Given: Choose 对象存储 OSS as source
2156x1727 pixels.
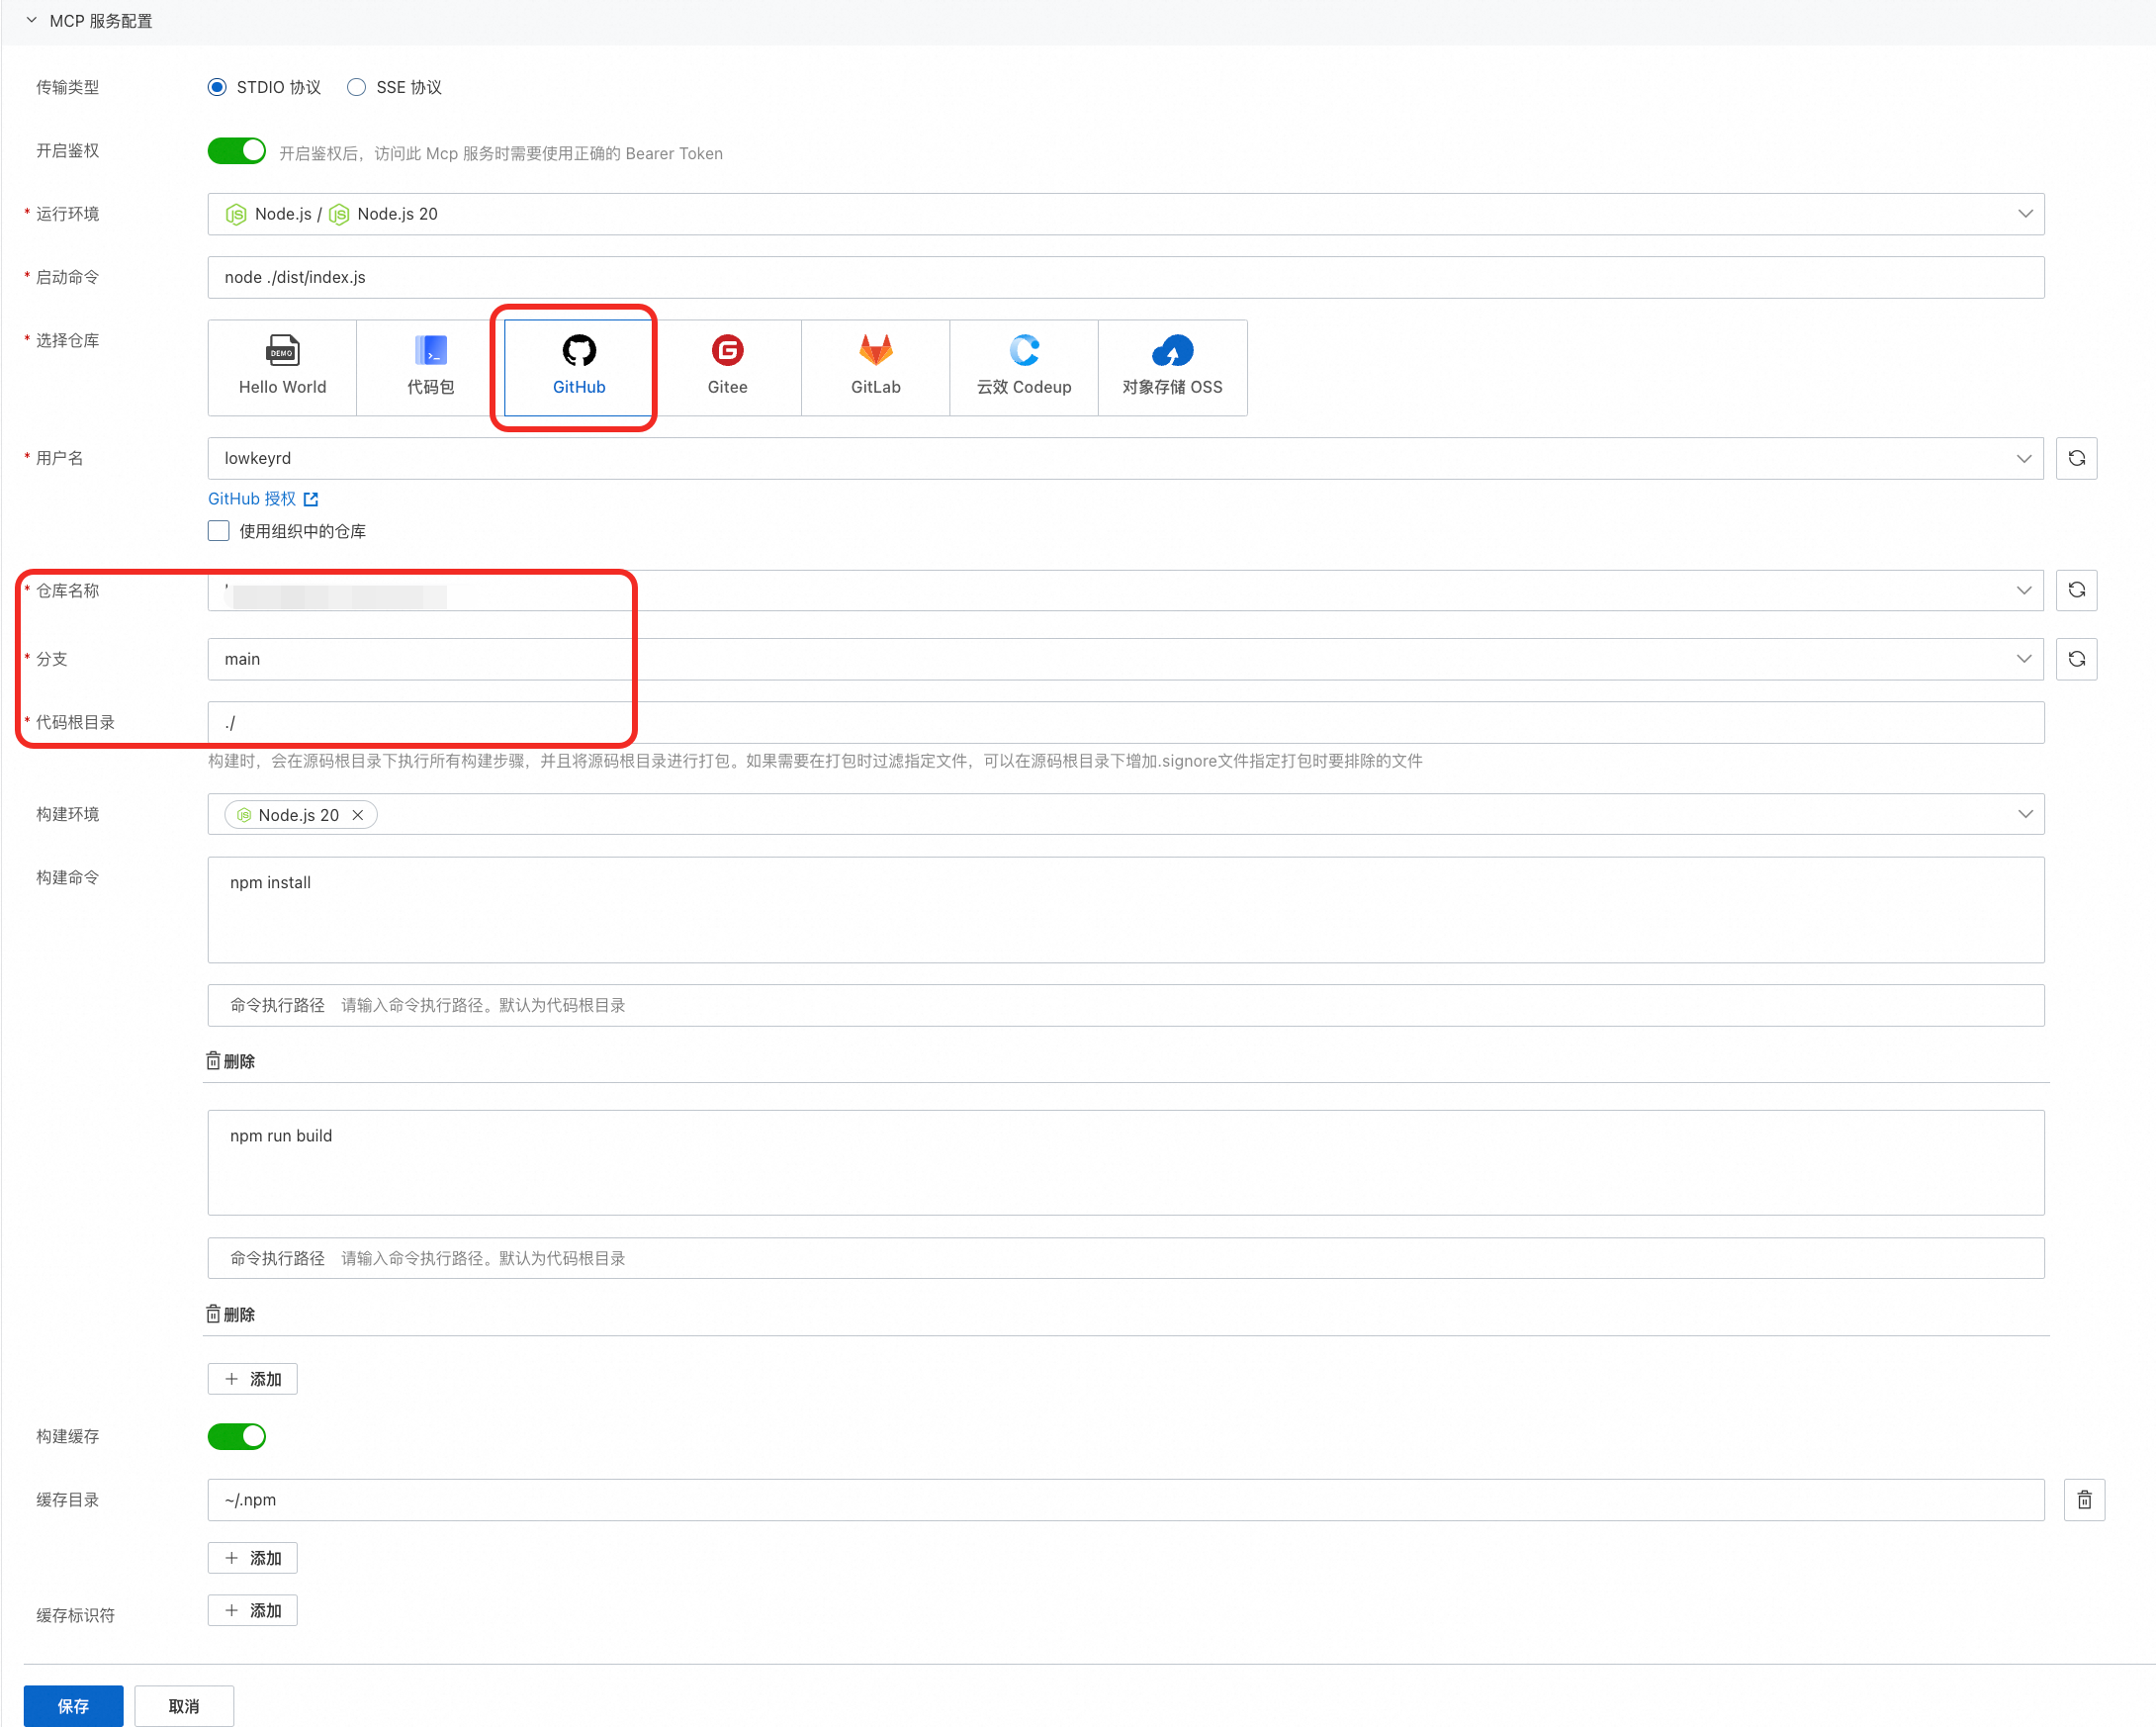Looking at the screenshot, I should tap(1172, 367).
